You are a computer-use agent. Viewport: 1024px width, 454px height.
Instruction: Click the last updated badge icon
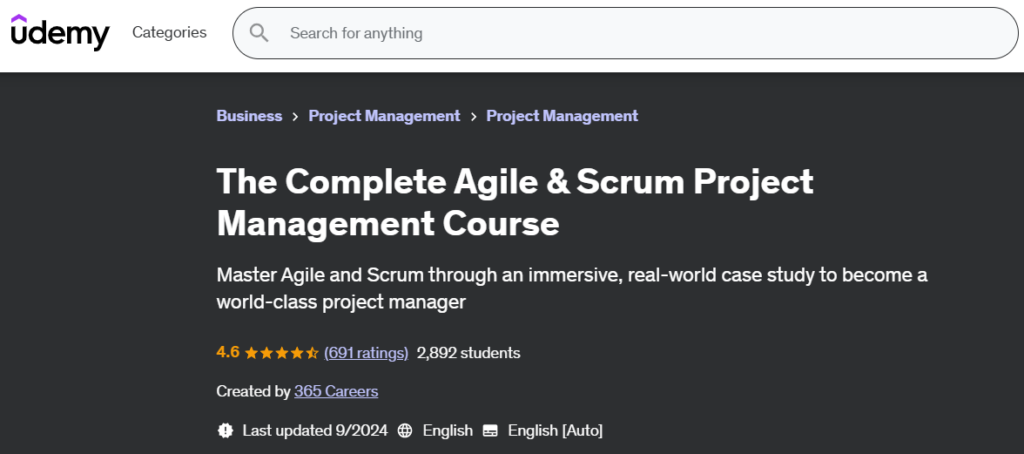[225, 430]
